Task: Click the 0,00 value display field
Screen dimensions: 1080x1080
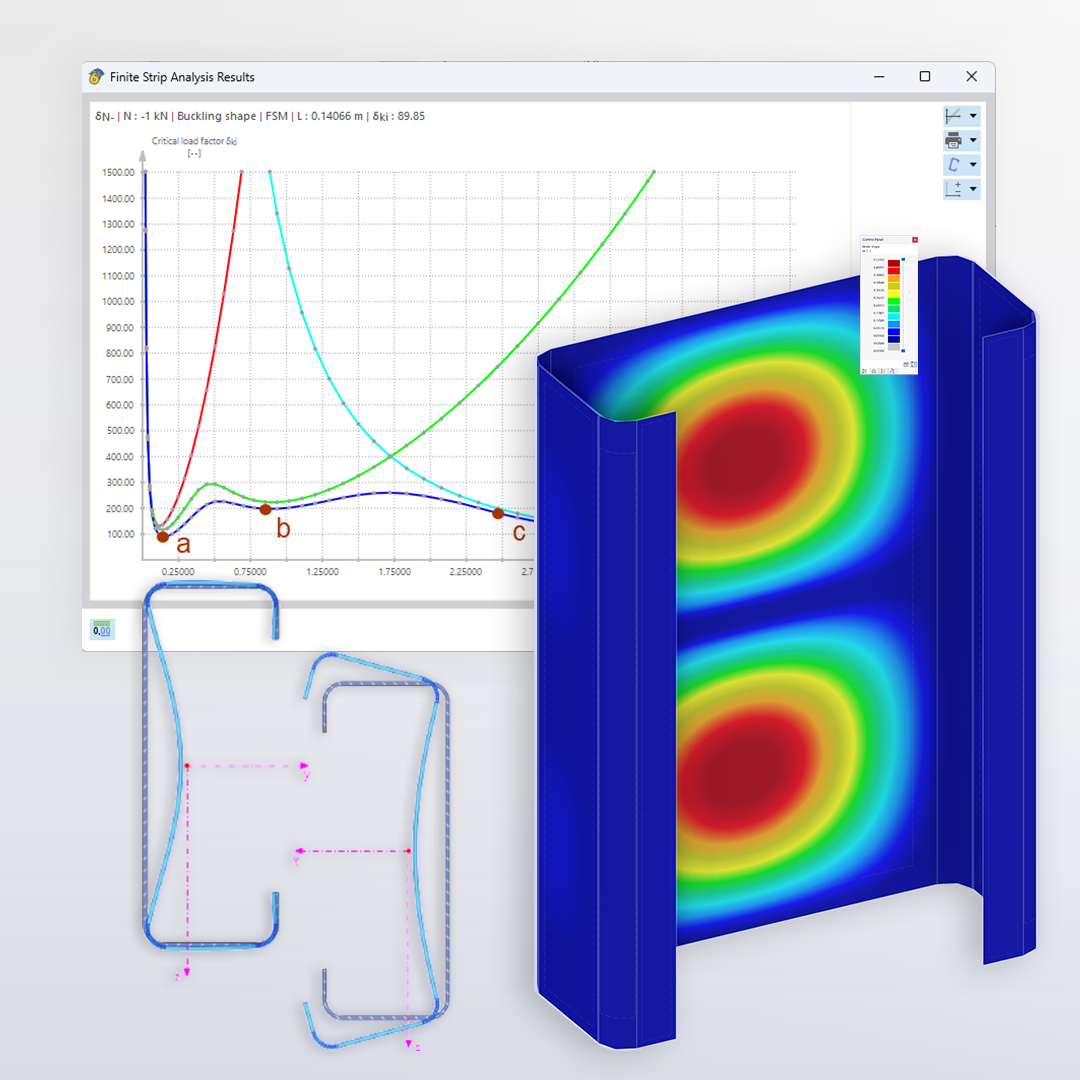Action: (x=102, y=628)
